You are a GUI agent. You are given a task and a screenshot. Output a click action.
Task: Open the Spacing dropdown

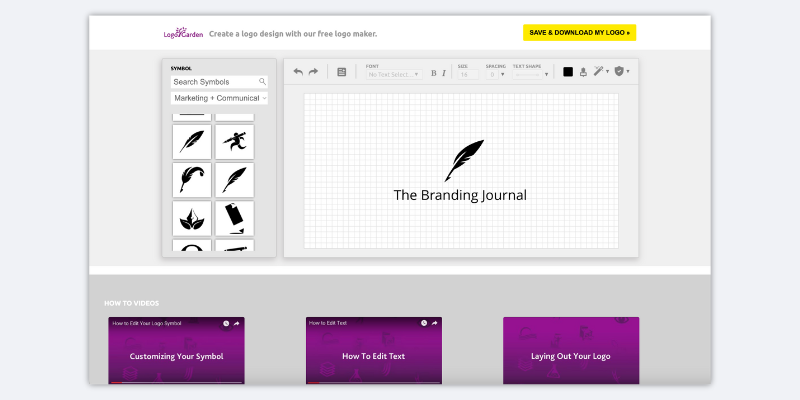(x=496, y=74)
